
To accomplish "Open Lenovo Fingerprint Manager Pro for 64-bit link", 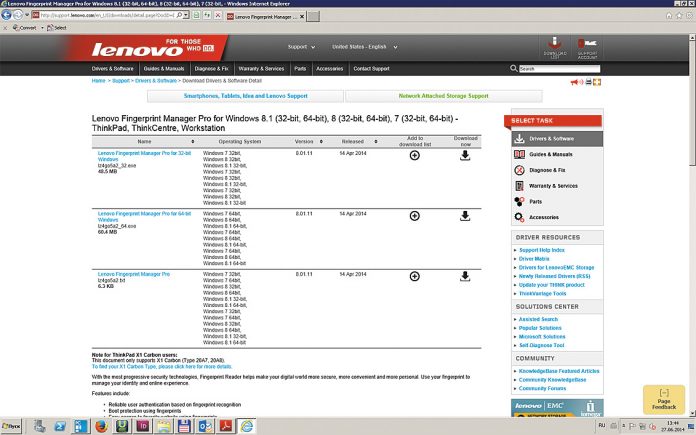I will 145,214.
